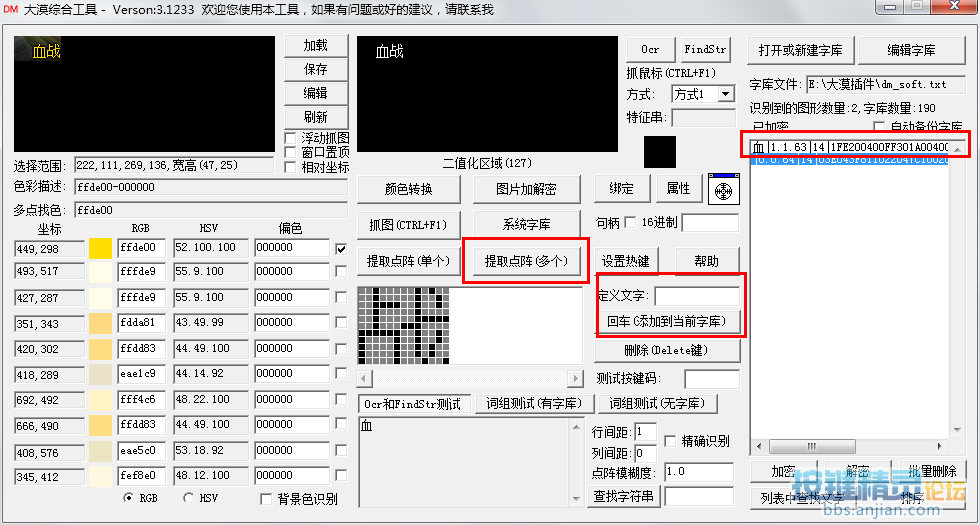Click the font list scroll-down arrow
The width and height of the screenshot is (980, 525).
click(958, 429)
